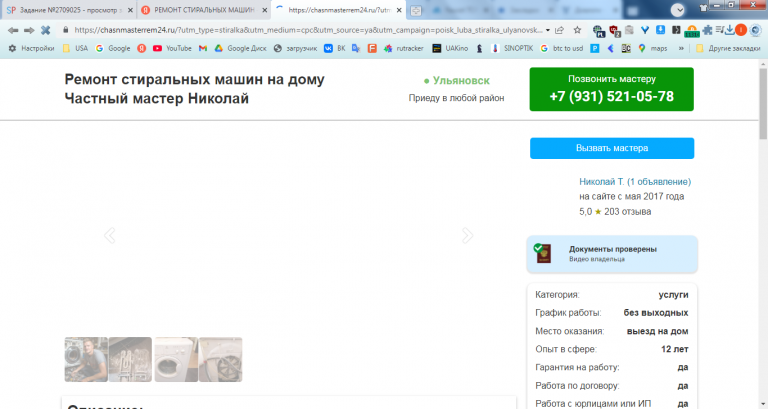768x409 pixels.
Task: Click the page vertical scrollbar thumb
Action: coord(763,103)
